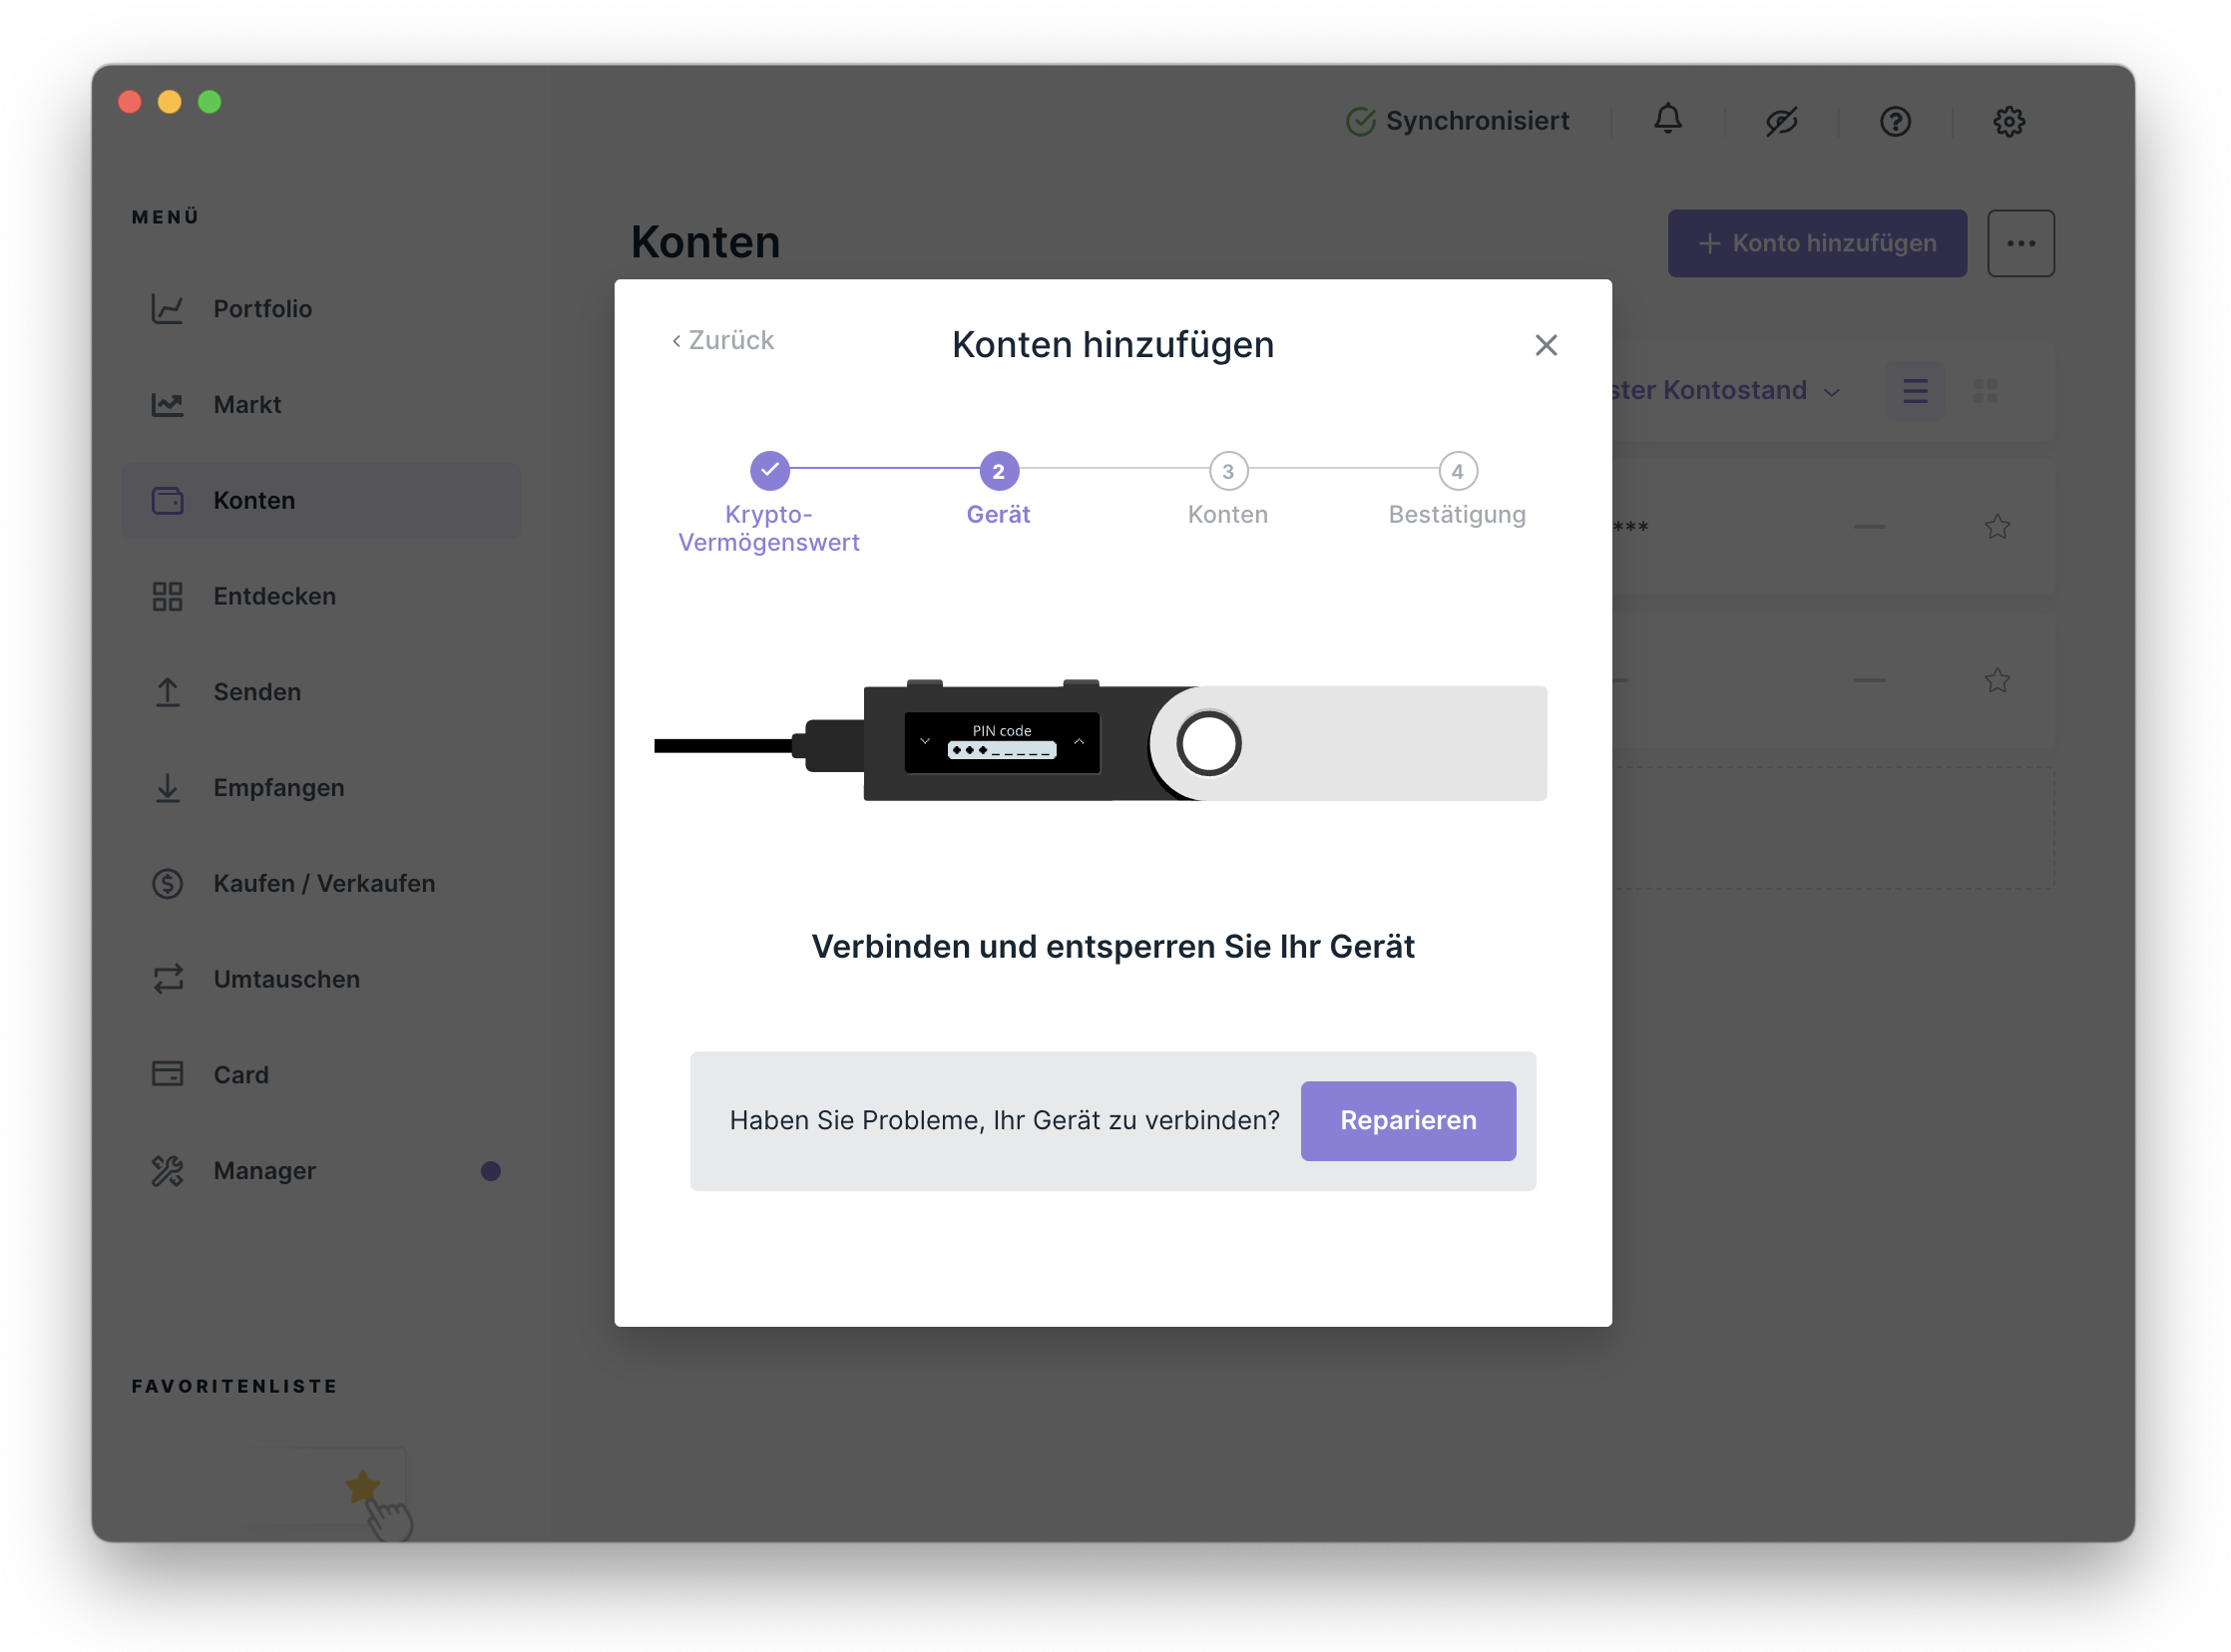The height and width of the screenshot is (1652, 2231).
Task: Toggle the hide balances eye icon
Action: [1781, 122]
